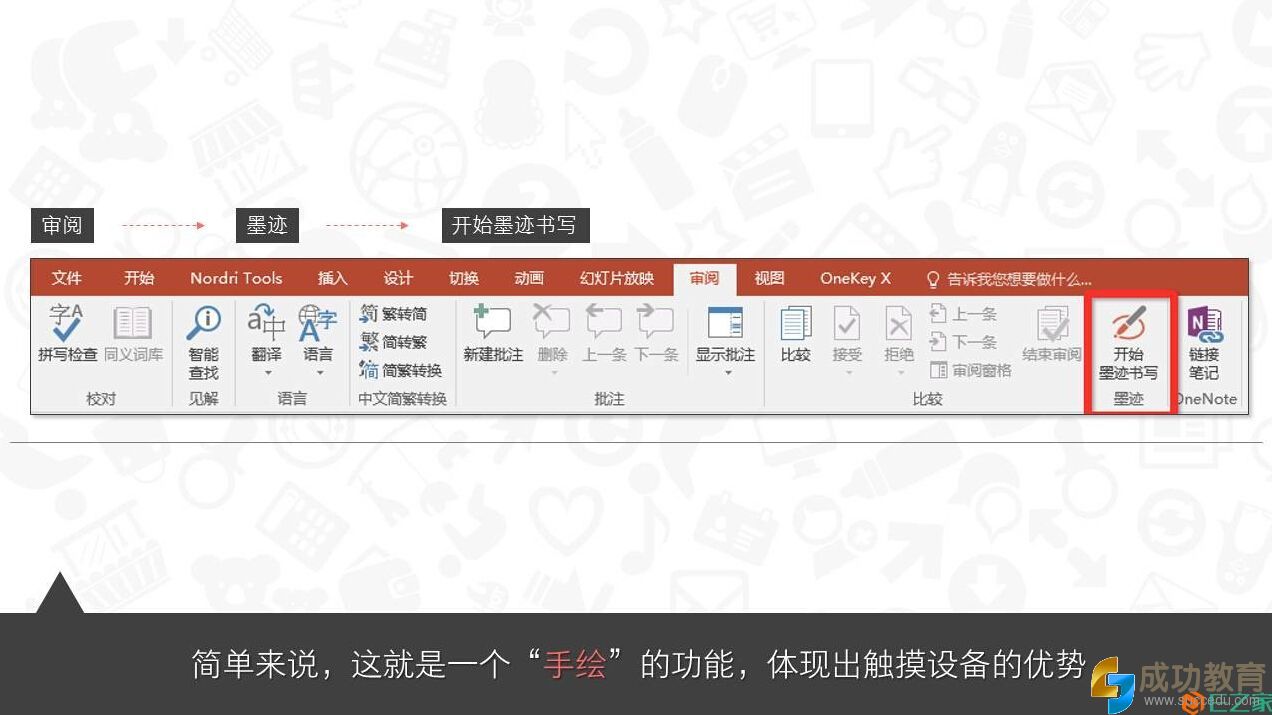1272x715 pixels.
Task: Click the 告诉我您想要做什么 search box
Action: click(1010, 279)
